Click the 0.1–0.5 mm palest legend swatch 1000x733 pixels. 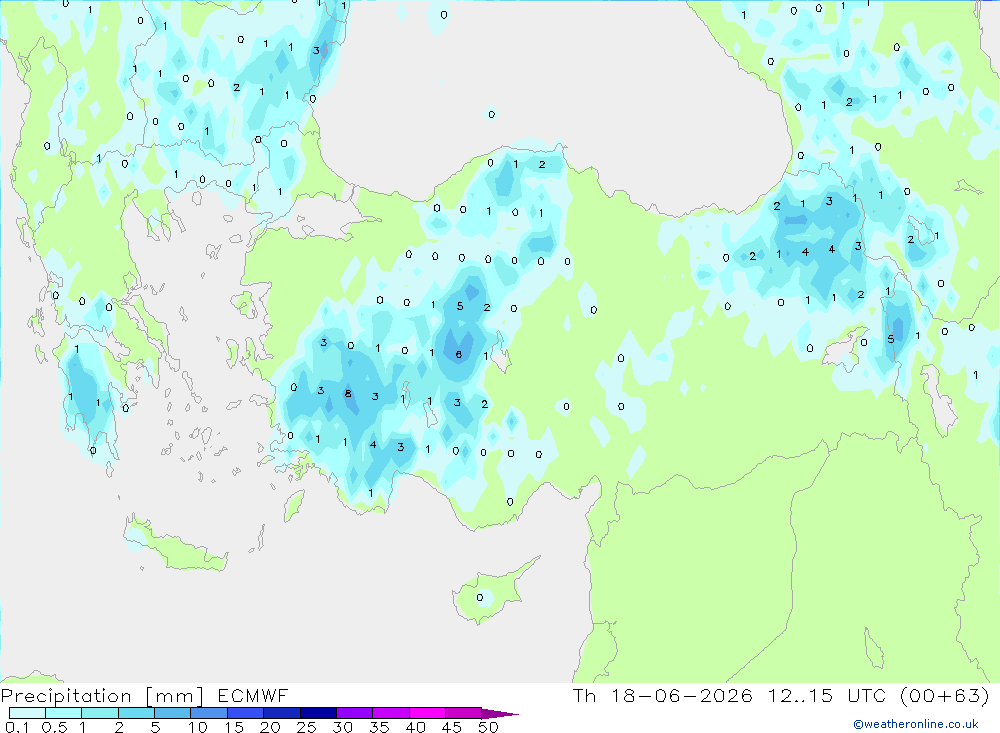(27, 713)
